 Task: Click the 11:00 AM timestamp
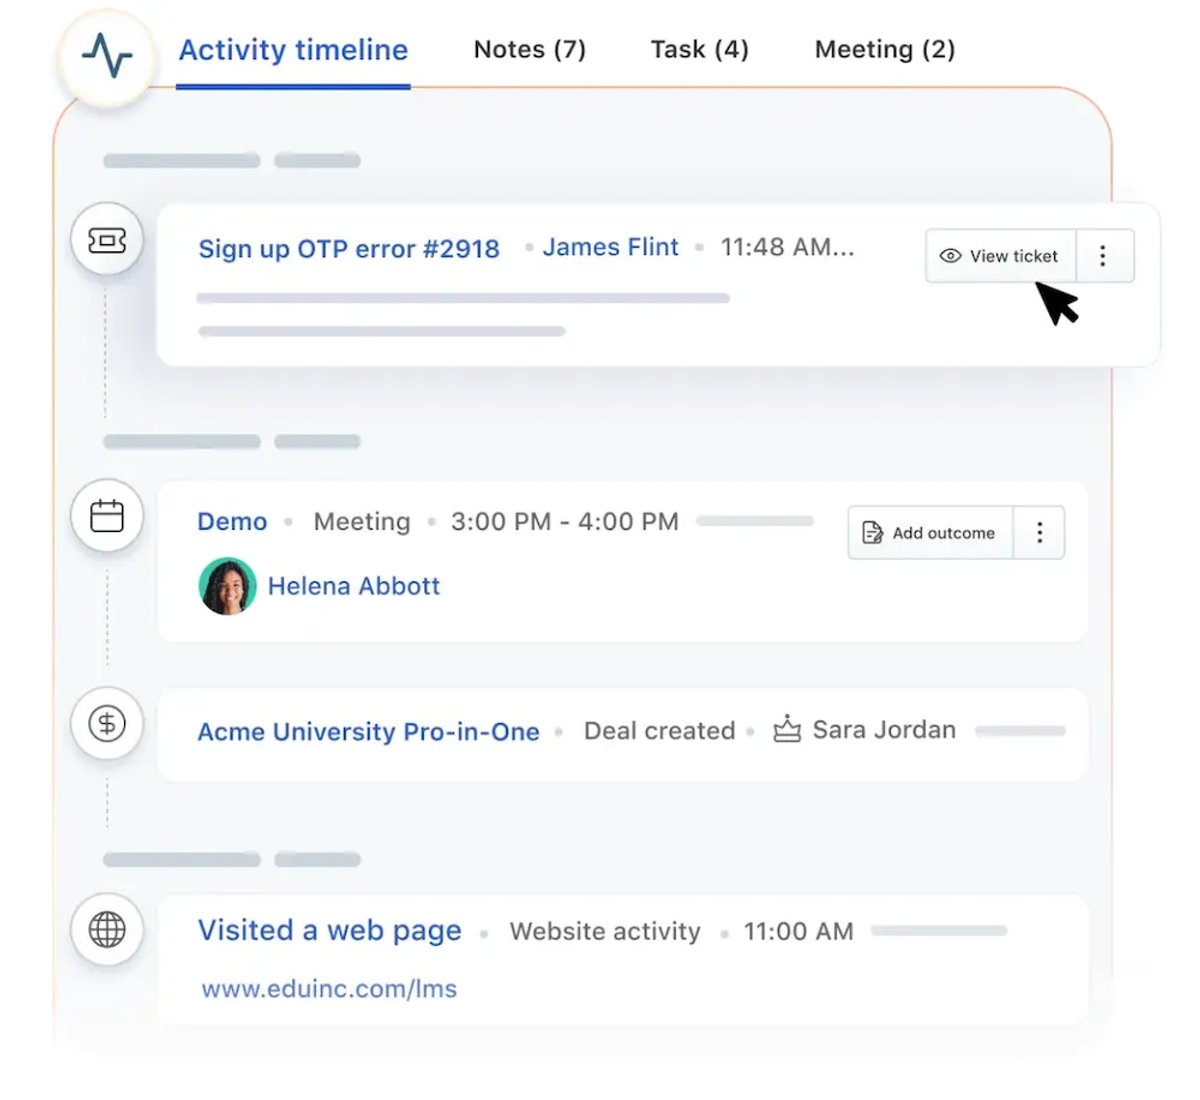[799, 932]
